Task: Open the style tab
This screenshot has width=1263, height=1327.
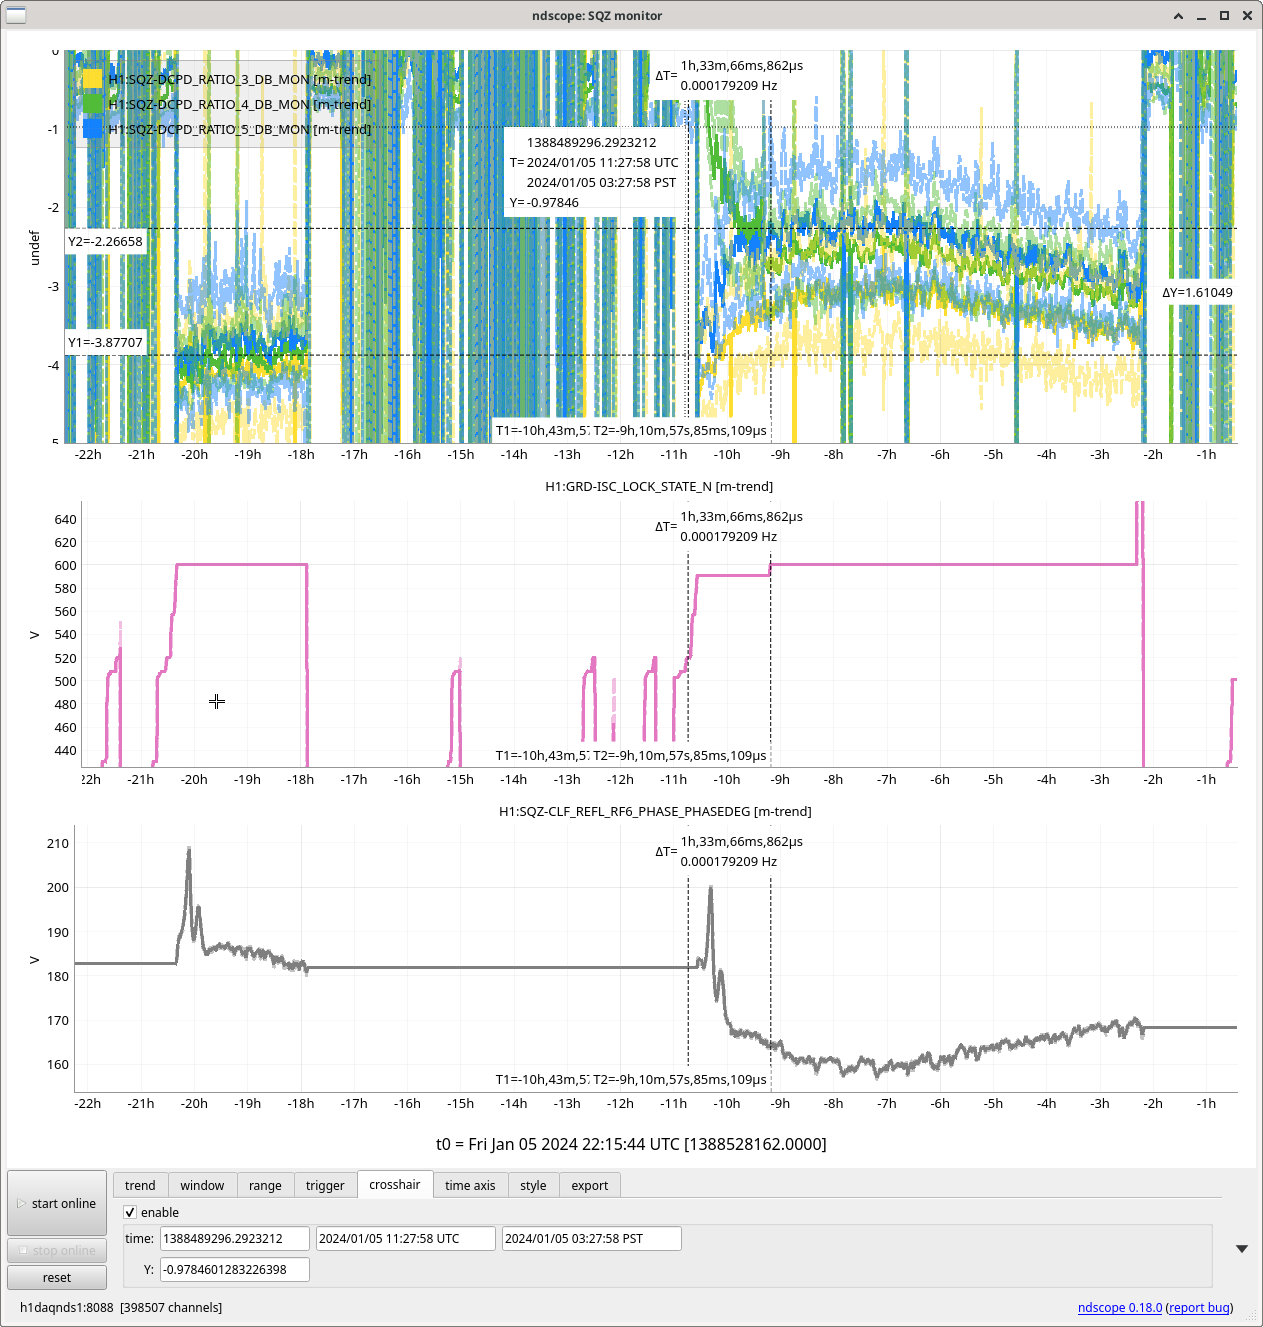Action: pyautogui.click(x=533, y=1185)
